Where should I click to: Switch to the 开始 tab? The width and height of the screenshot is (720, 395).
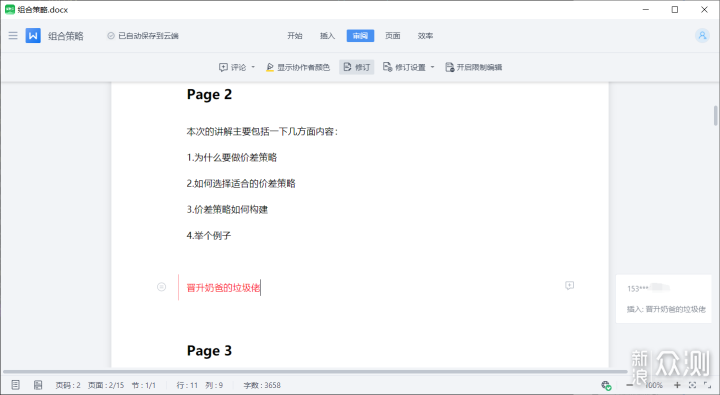click(295, 36)
